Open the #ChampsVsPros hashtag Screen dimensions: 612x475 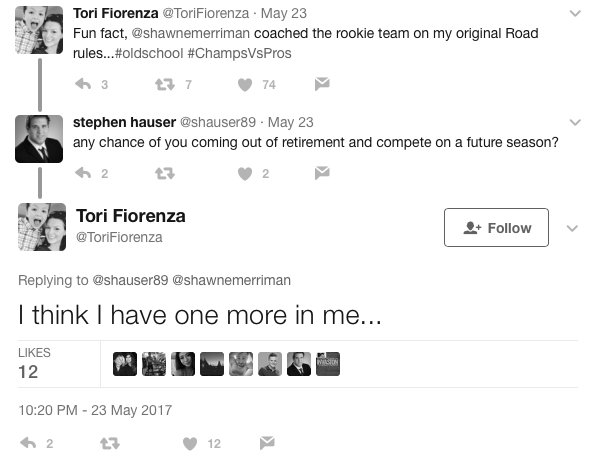pos(239,53)
